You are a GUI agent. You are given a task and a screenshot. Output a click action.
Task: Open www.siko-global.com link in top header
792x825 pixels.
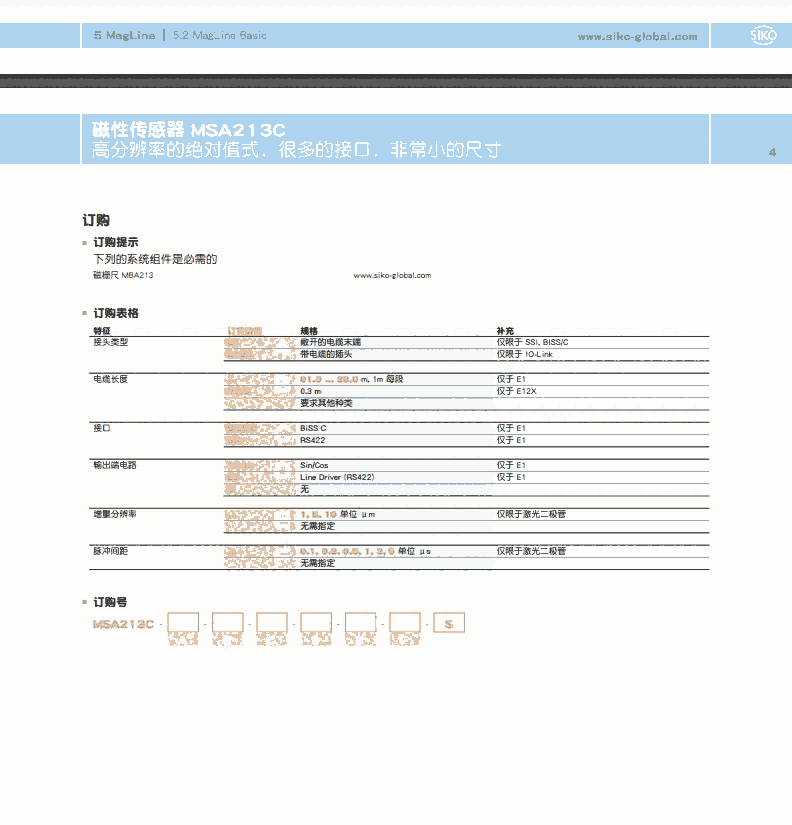point(637,36)
